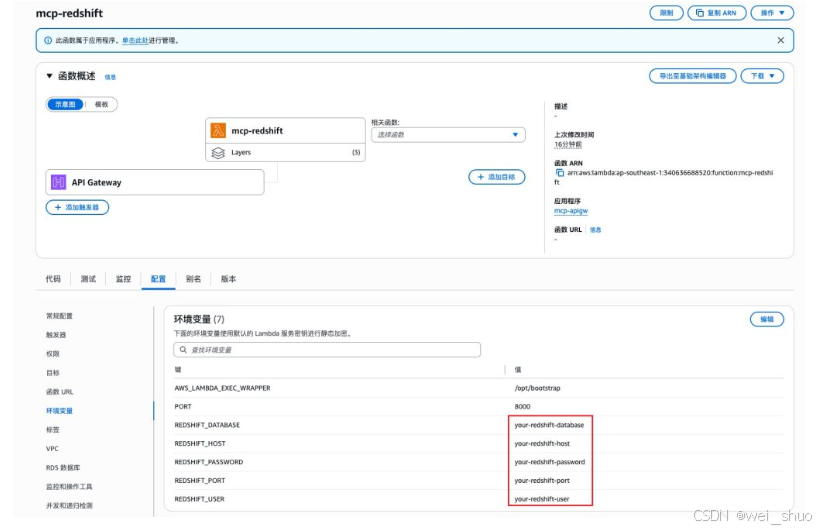Click the last modified time value
Image resolution: width=824 pixels, height=531 pixels.
568,144
